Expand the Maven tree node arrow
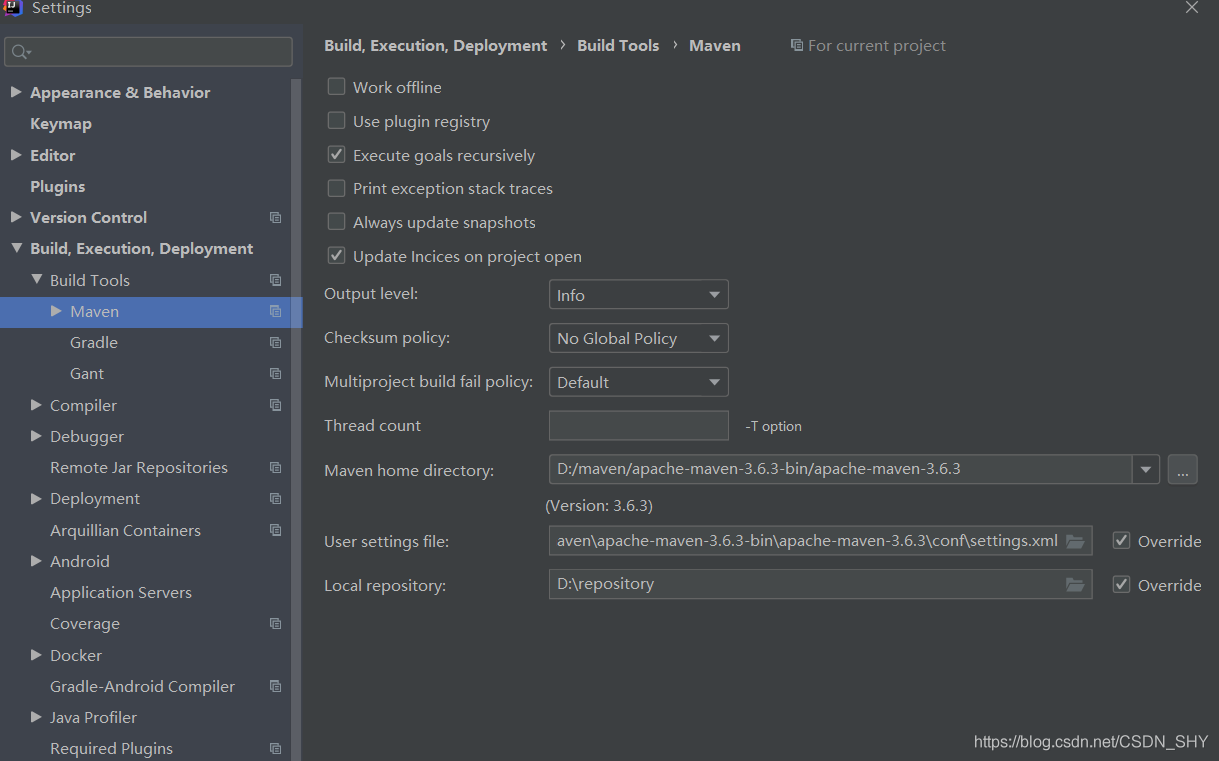The width and height of the screenshot is (1219, 761). 57,312
